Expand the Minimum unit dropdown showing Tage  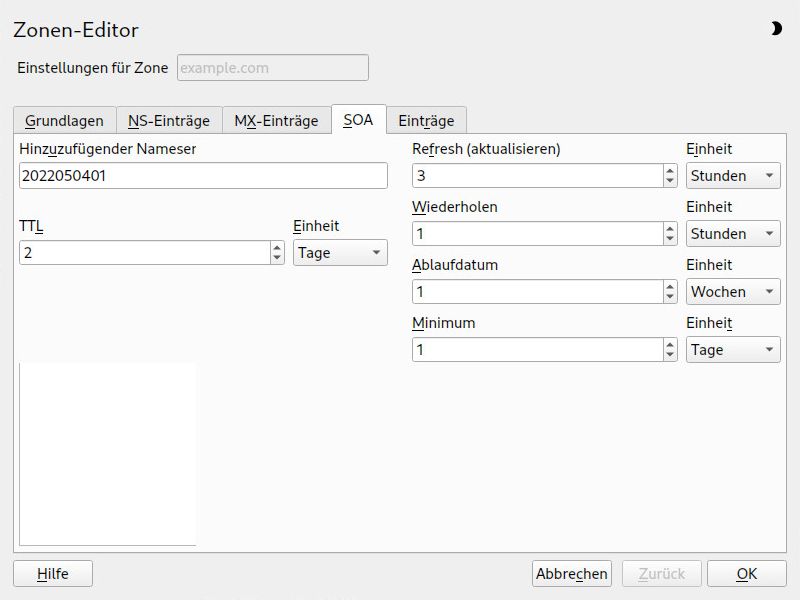click(733, 350)
